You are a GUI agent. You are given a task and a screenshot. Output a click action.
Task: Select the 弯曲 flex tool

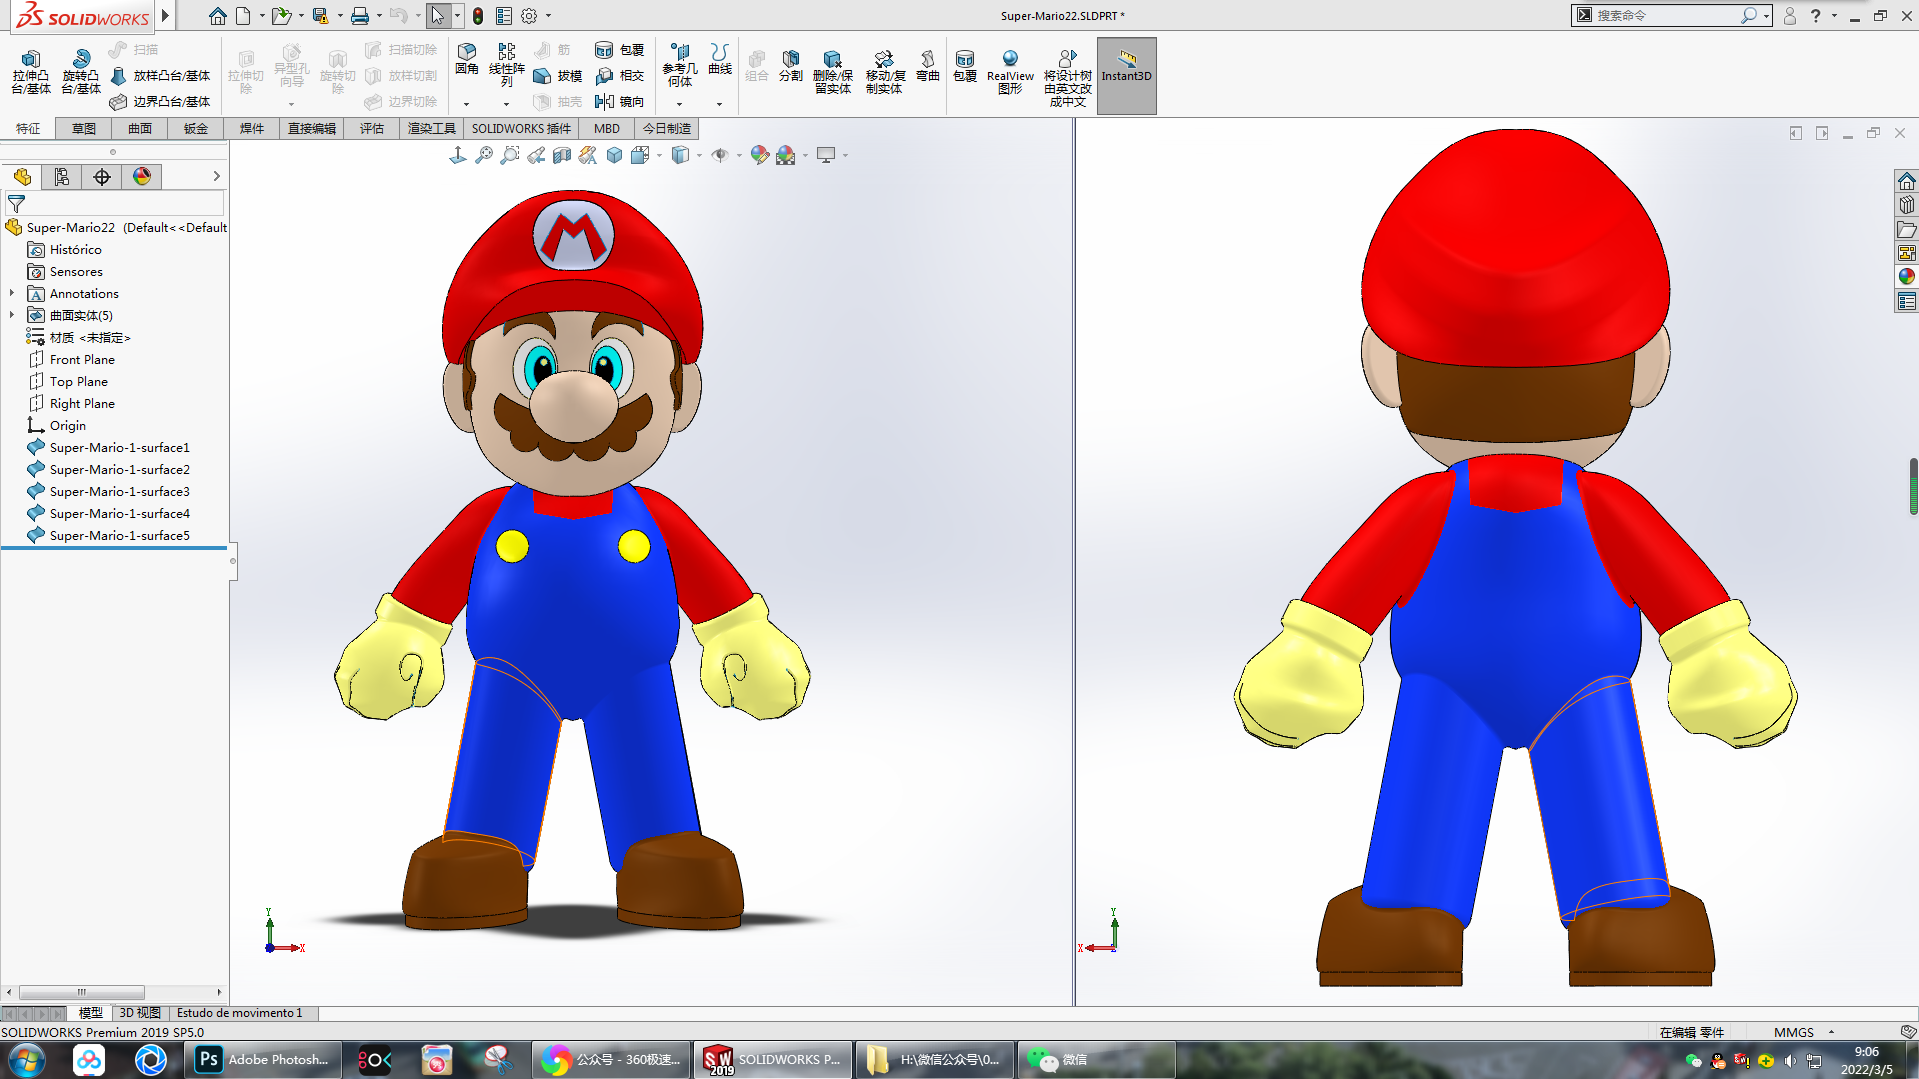[x=928, y=65]
